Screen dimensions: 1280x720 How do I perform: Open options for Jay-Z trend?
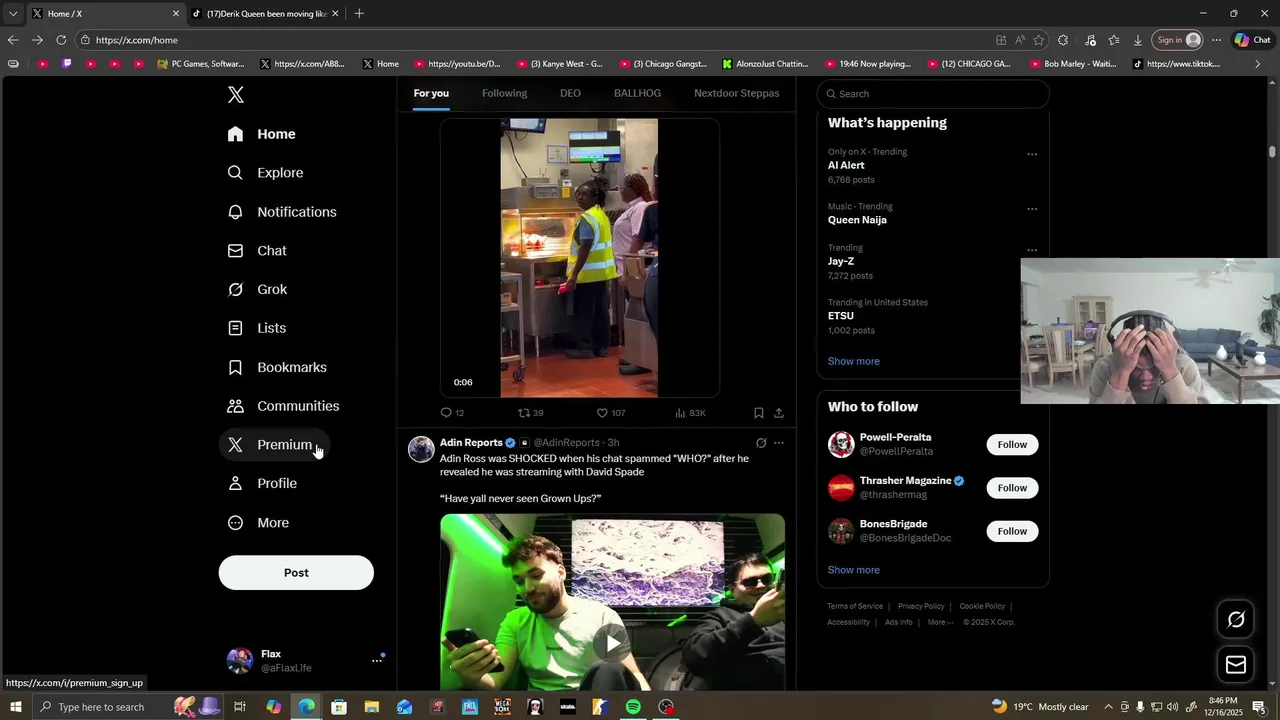point(1032,250)
